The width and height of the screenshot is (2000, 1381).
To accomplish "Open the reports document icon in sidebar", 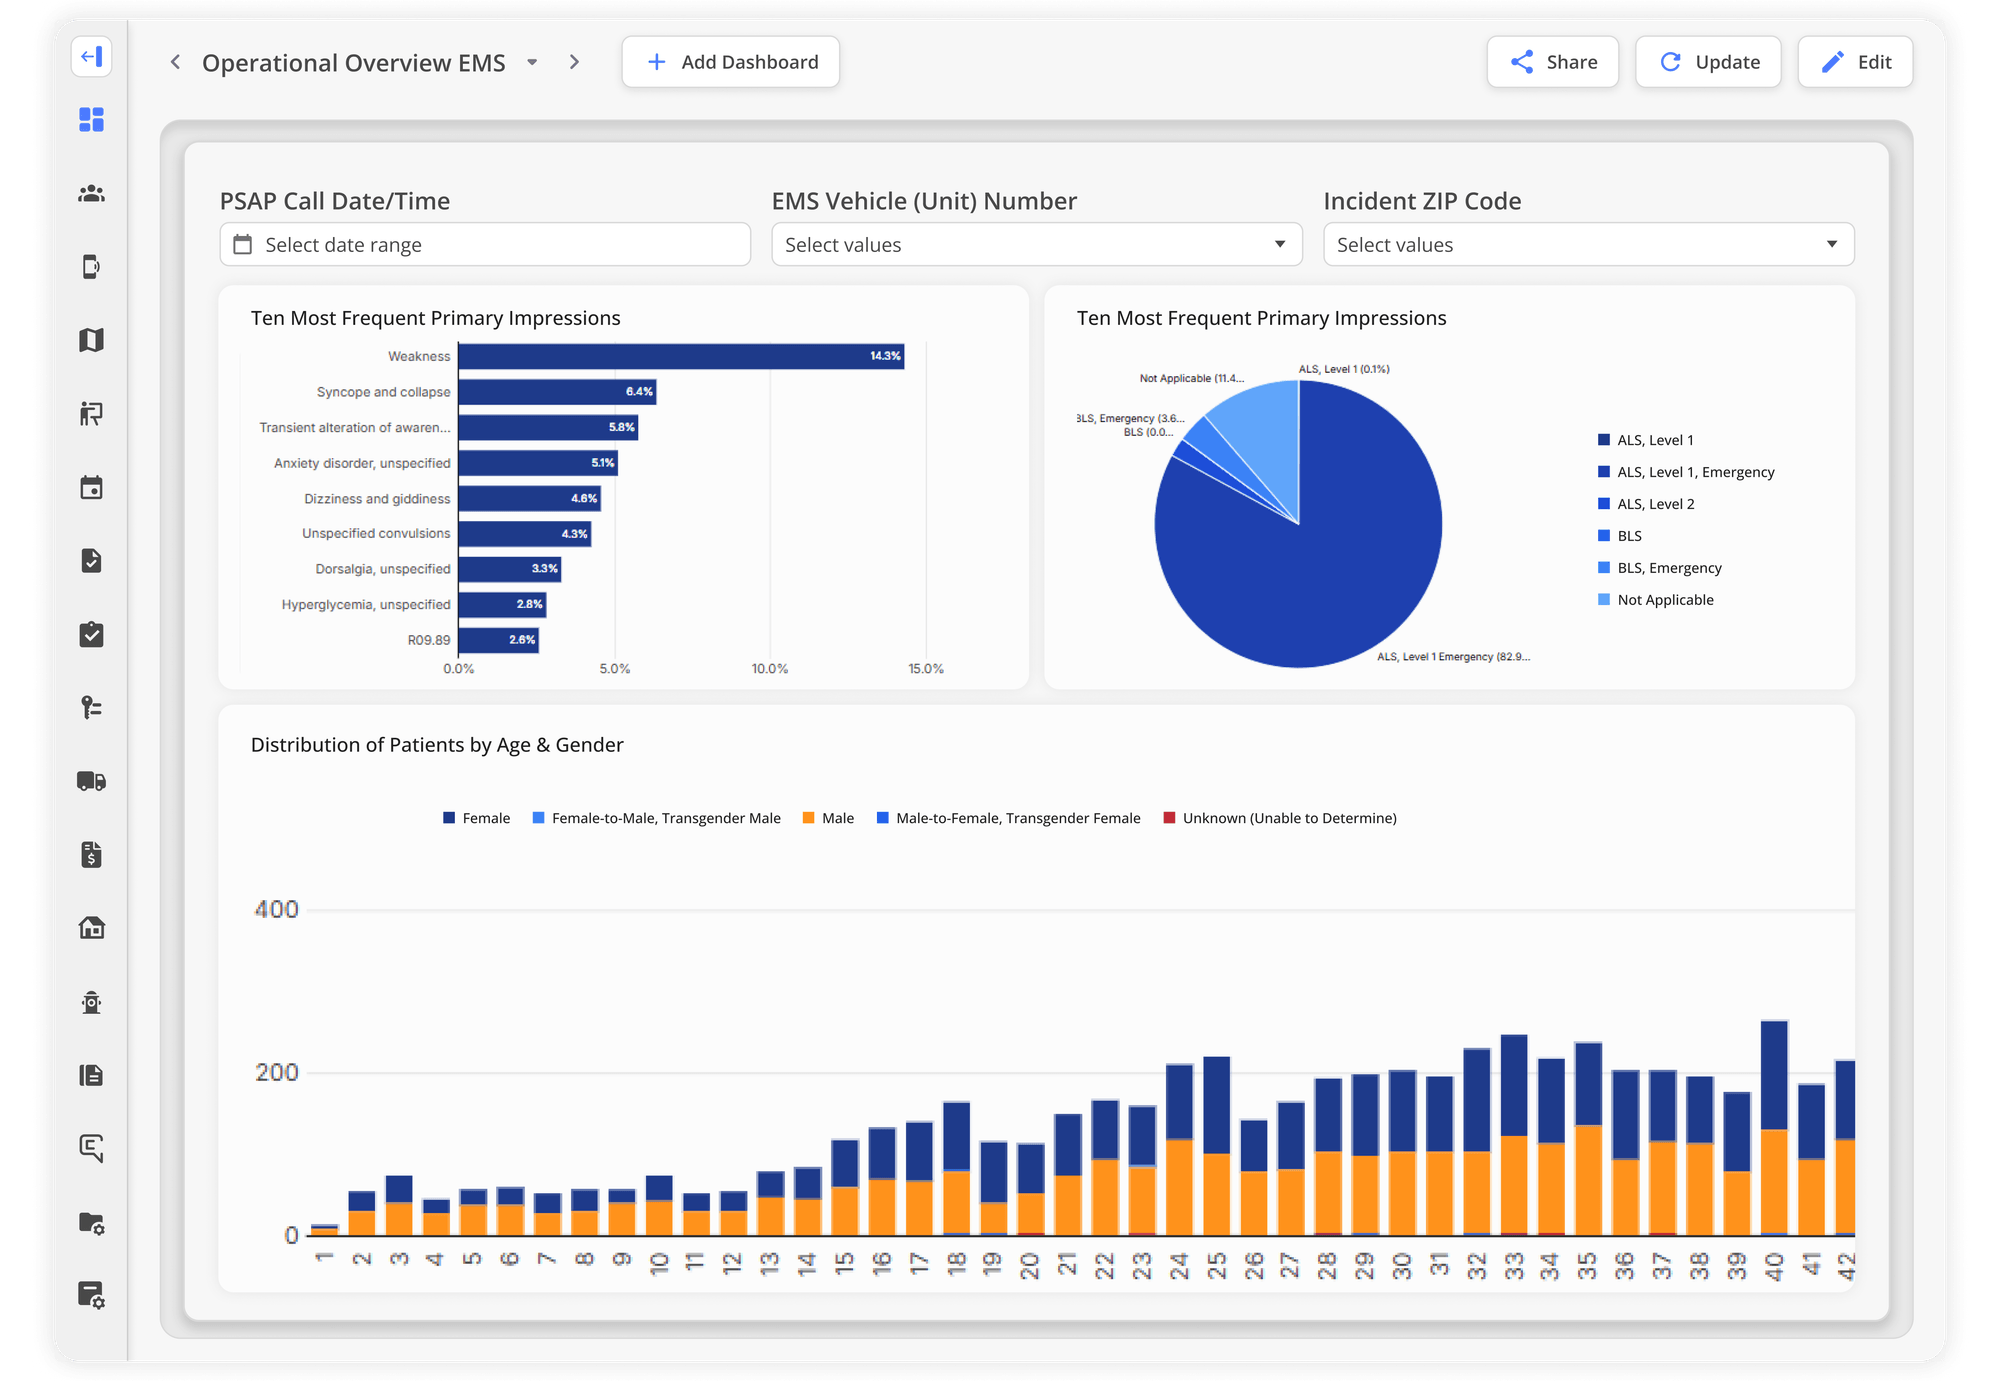I will point(91,1075).
